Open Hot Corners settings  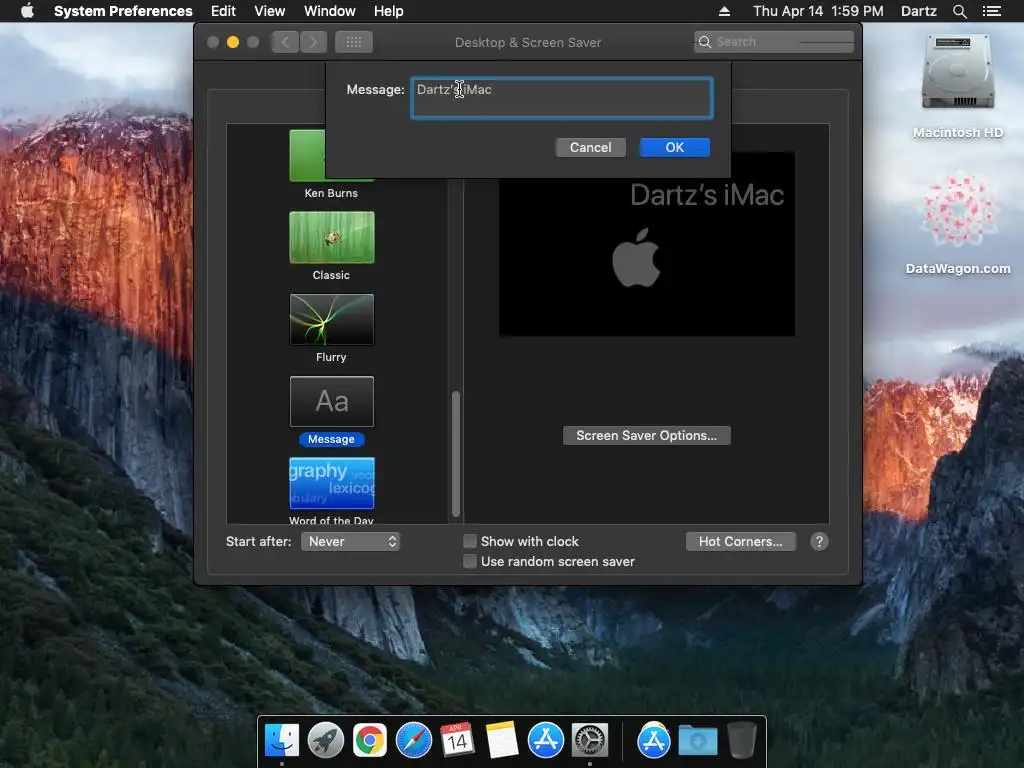click(741, 541)
